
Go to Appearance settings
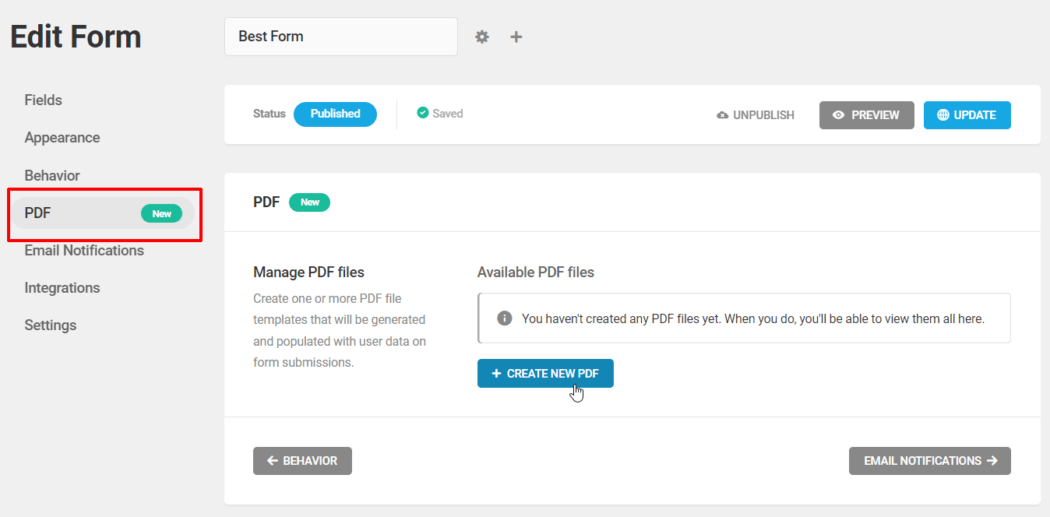pyautogui.click(x=62, y=138)
